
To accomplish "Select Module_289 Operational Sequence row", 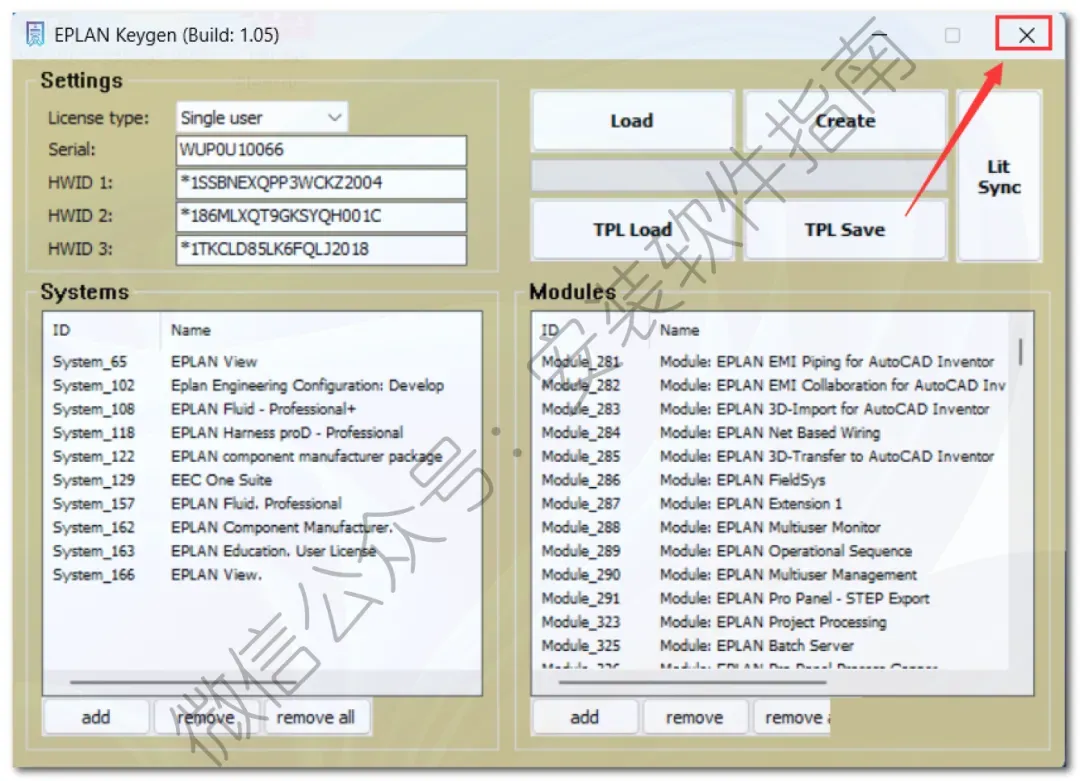I will [771, 551].
